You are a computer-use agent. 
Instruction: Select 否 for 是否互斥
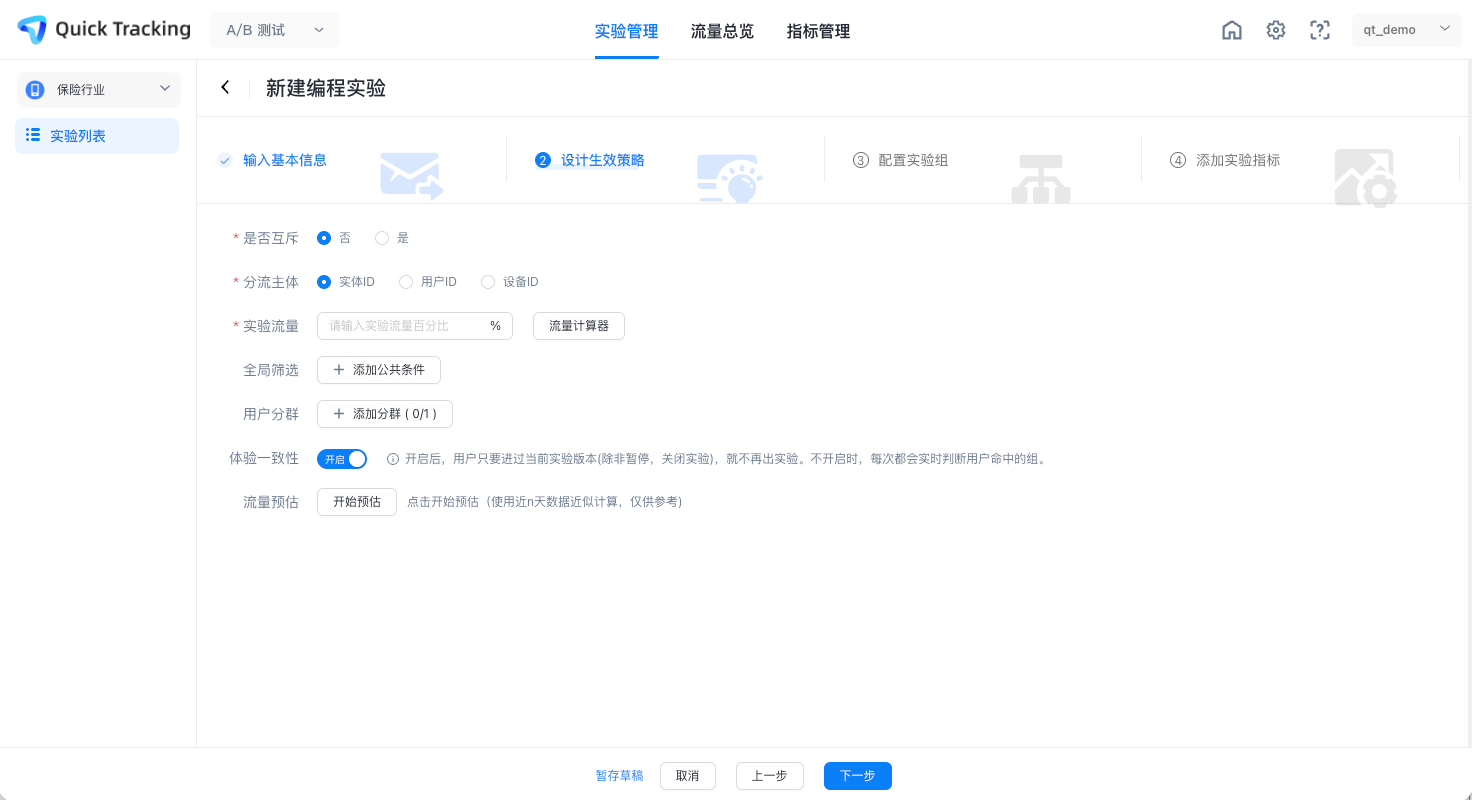coord(324,238)
